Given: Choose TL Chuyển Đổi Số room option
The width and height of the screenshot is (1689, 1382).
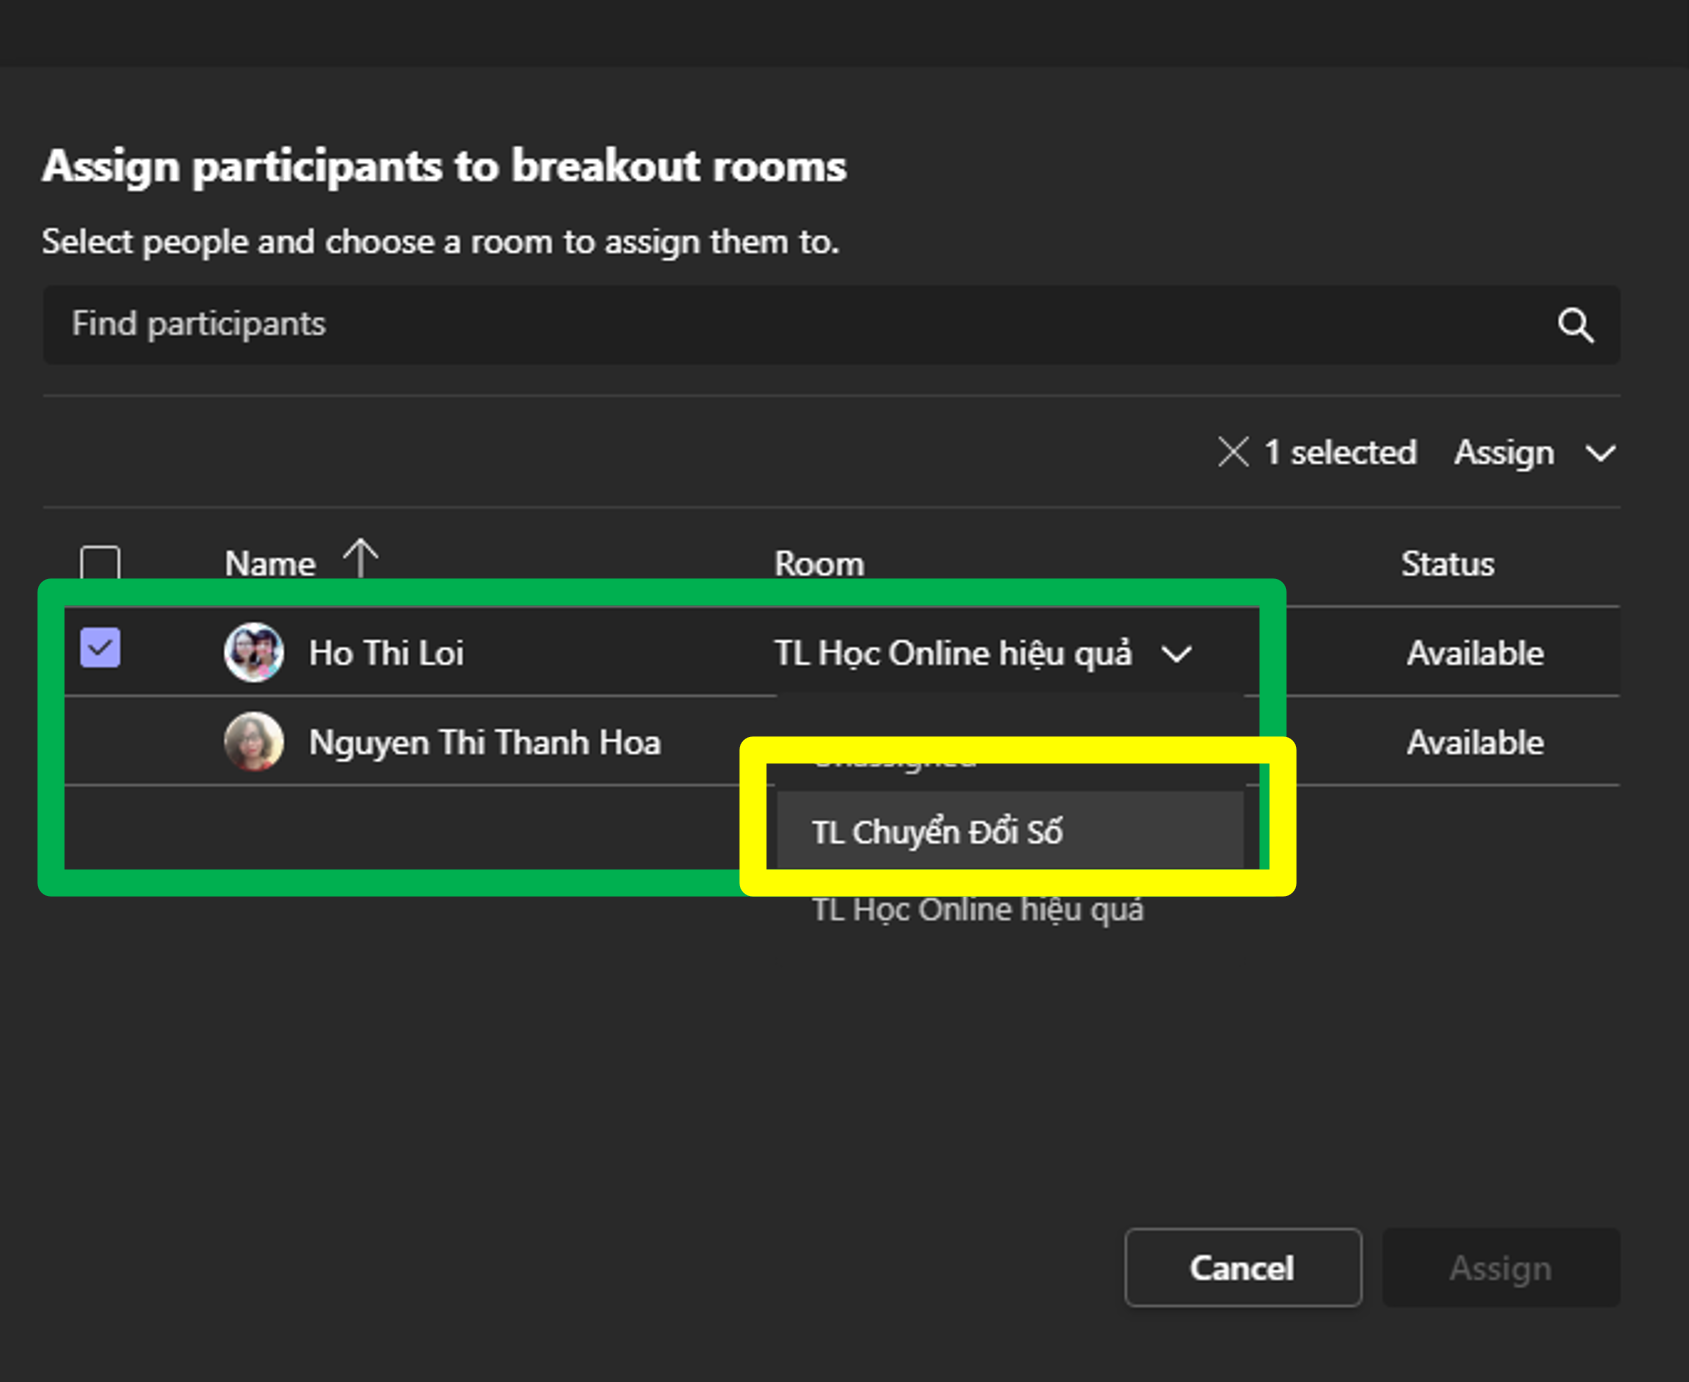Looking at the screenshot, I should click(x=937, y=832).
